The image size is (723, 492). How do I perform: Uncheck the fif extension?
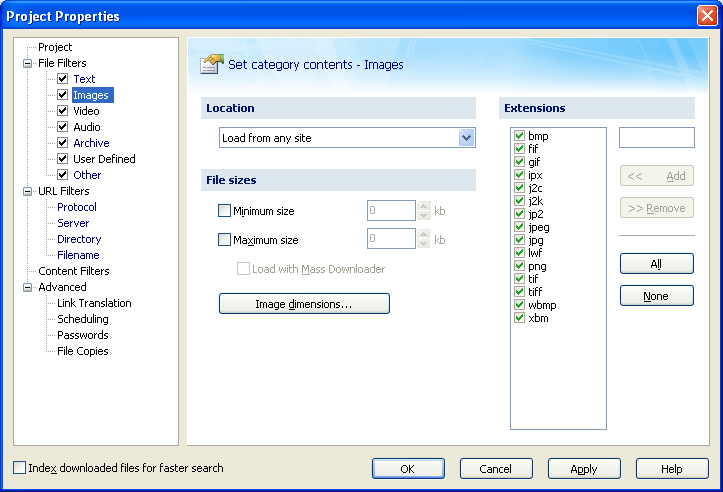[519, 148]
